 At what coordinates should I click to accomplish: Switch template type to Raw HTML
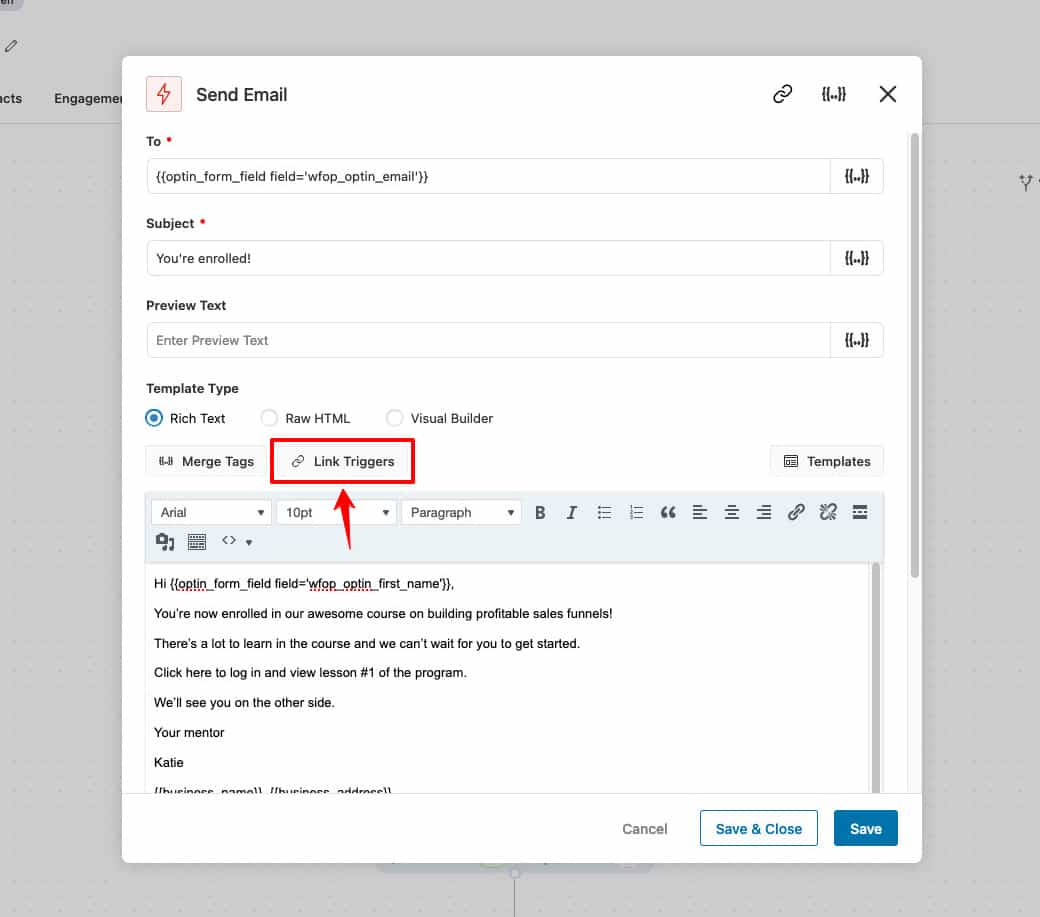click(269, 418)
